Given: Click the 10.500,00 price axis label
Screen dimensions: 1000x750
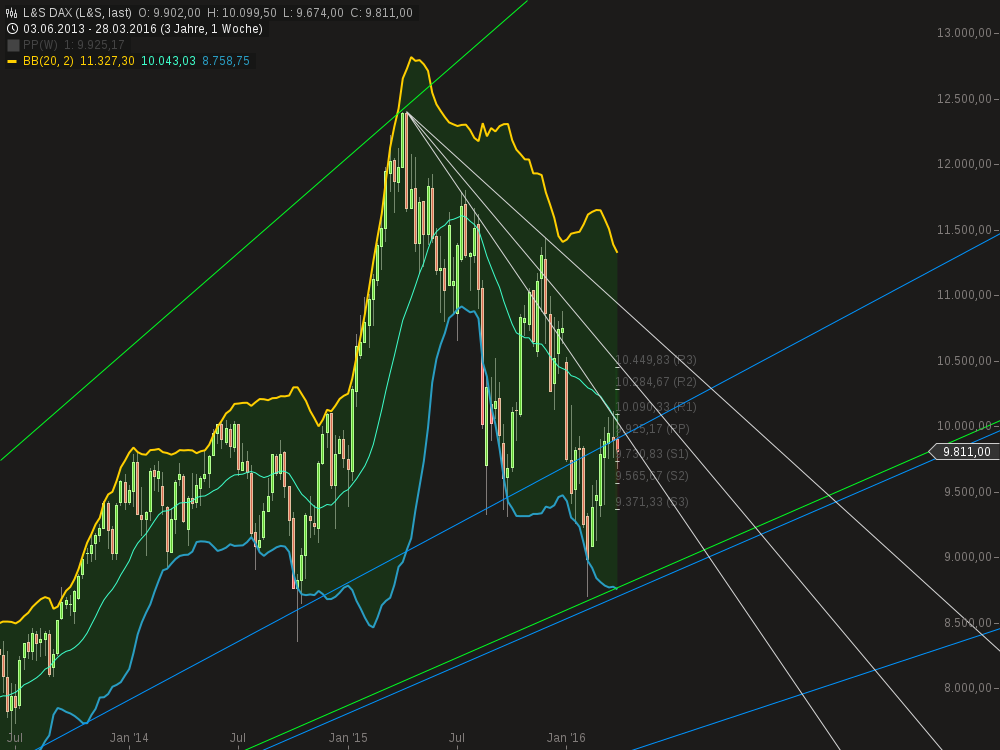Looking at the screenshot, I should pos(964,361).
